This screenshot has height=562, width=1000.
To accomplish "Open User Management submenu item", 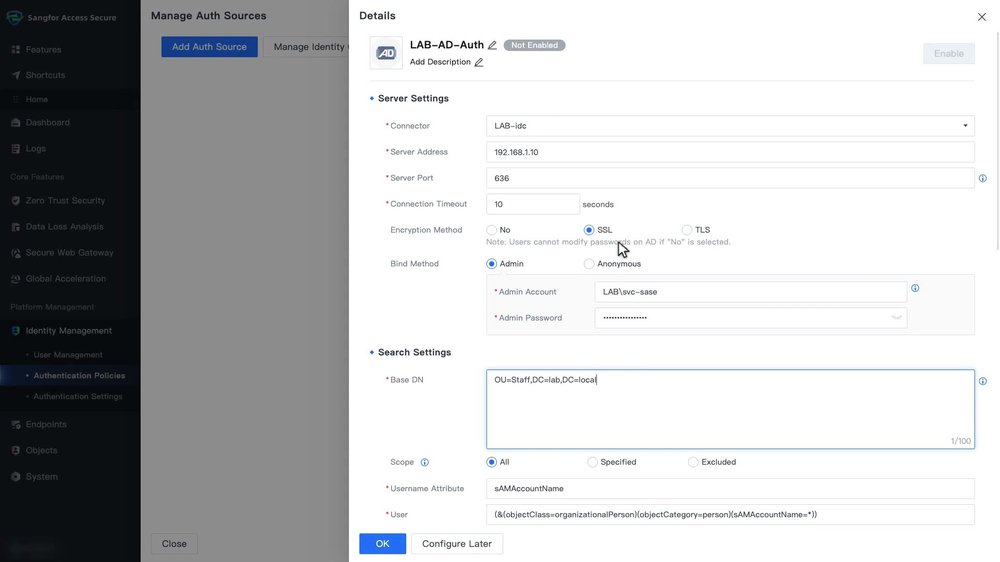I will [x=68, y=355].
